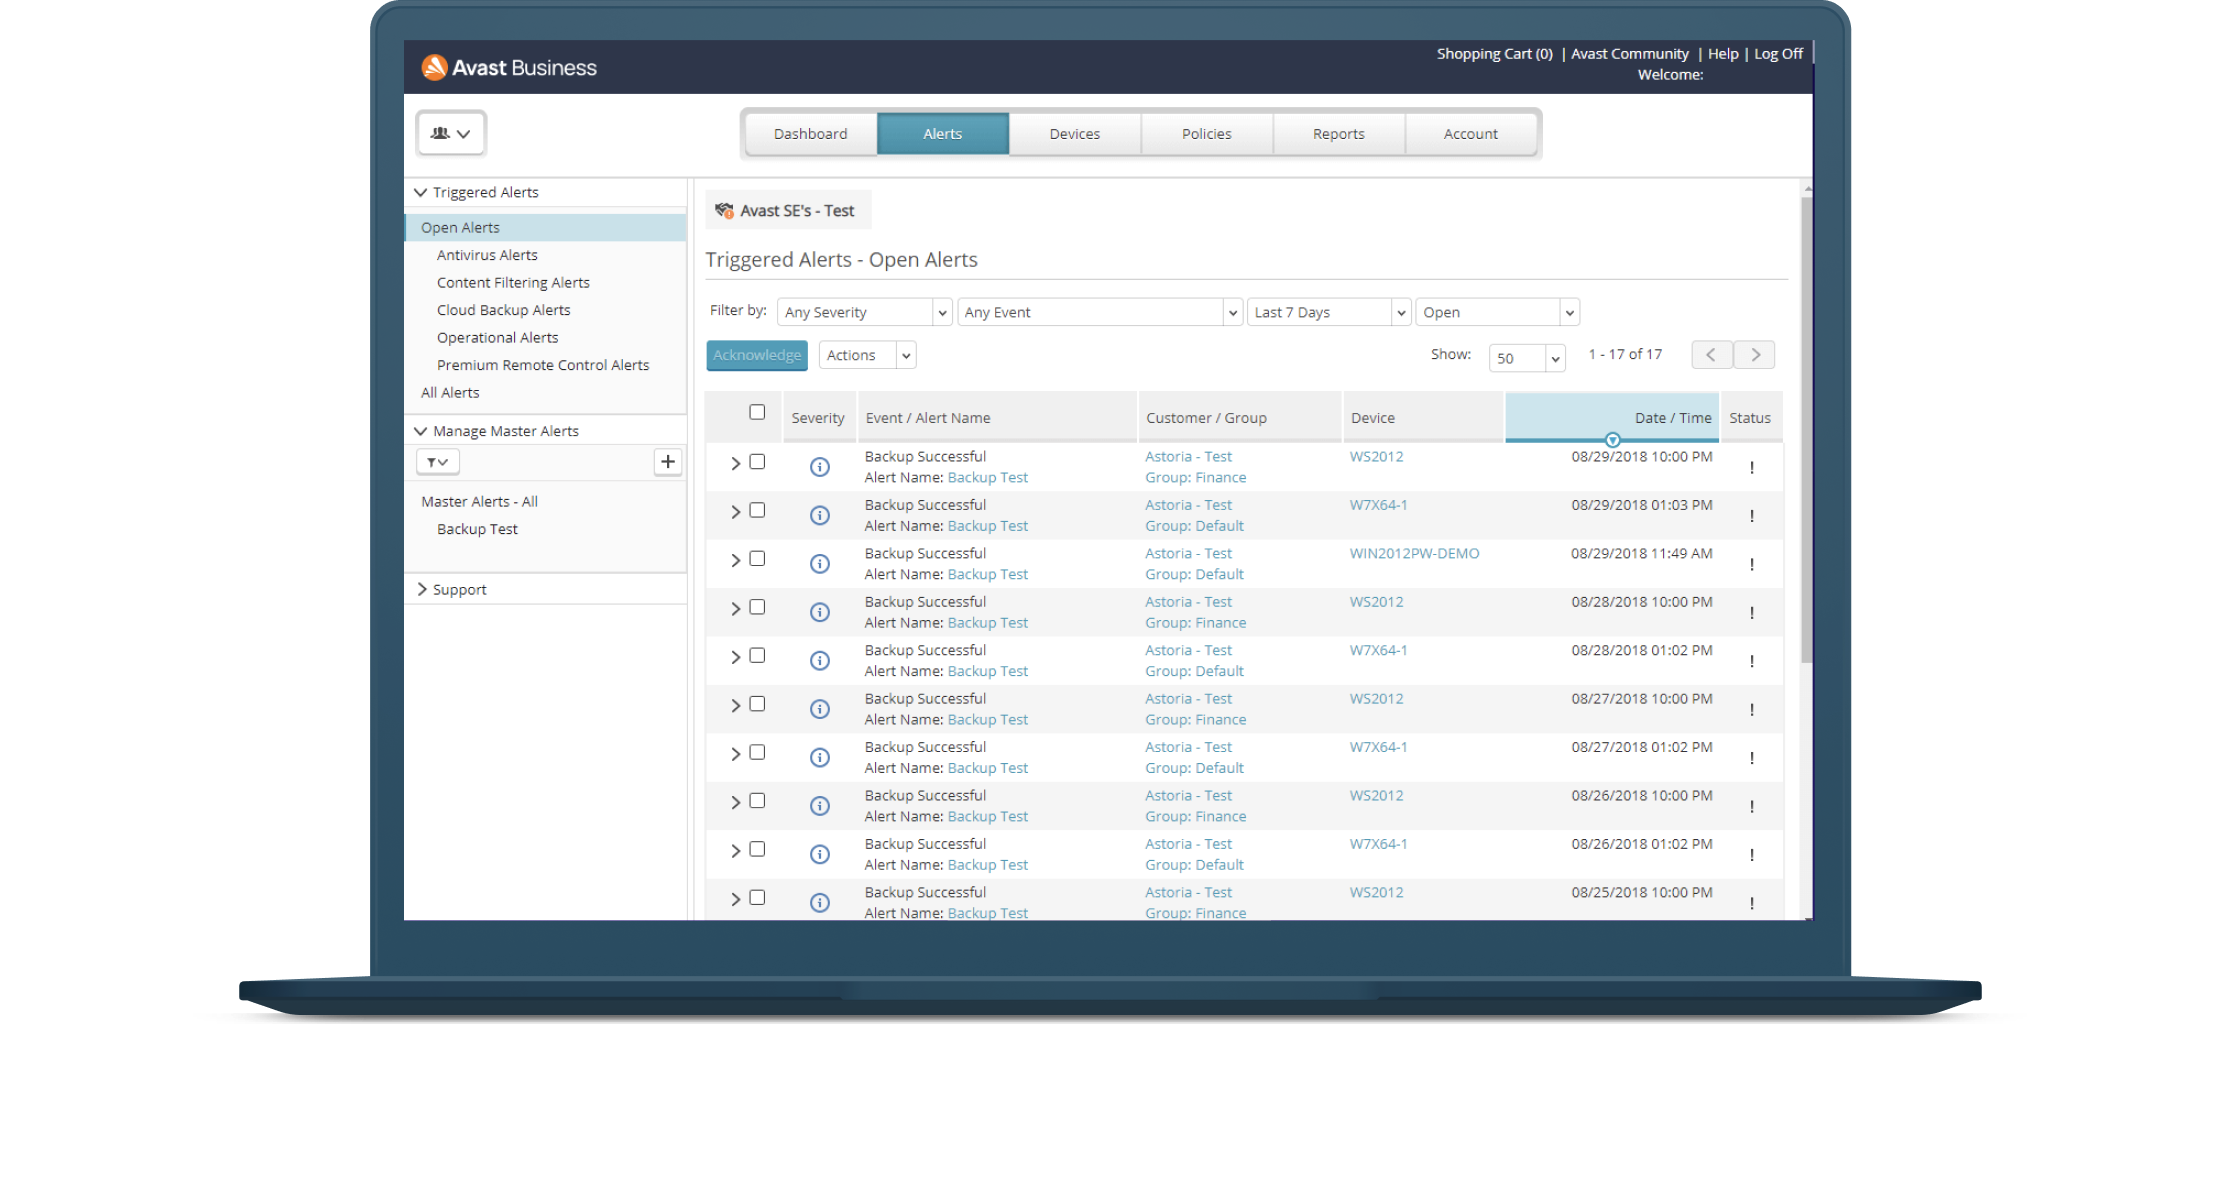Select checkbox for the WIN2012PW-DEMO alert row
The image size is (2220, 1200).
757,559
